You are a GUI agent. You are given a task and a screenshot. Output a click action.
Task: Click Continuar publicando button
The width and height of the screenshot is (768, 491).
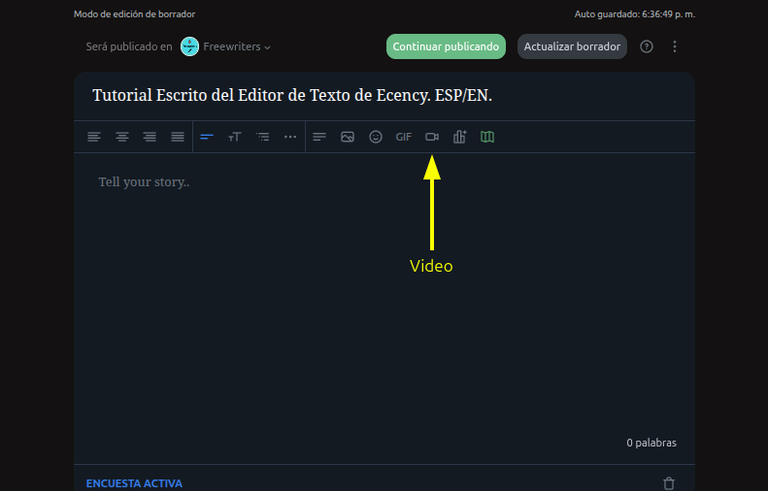[x=446, y=47]
